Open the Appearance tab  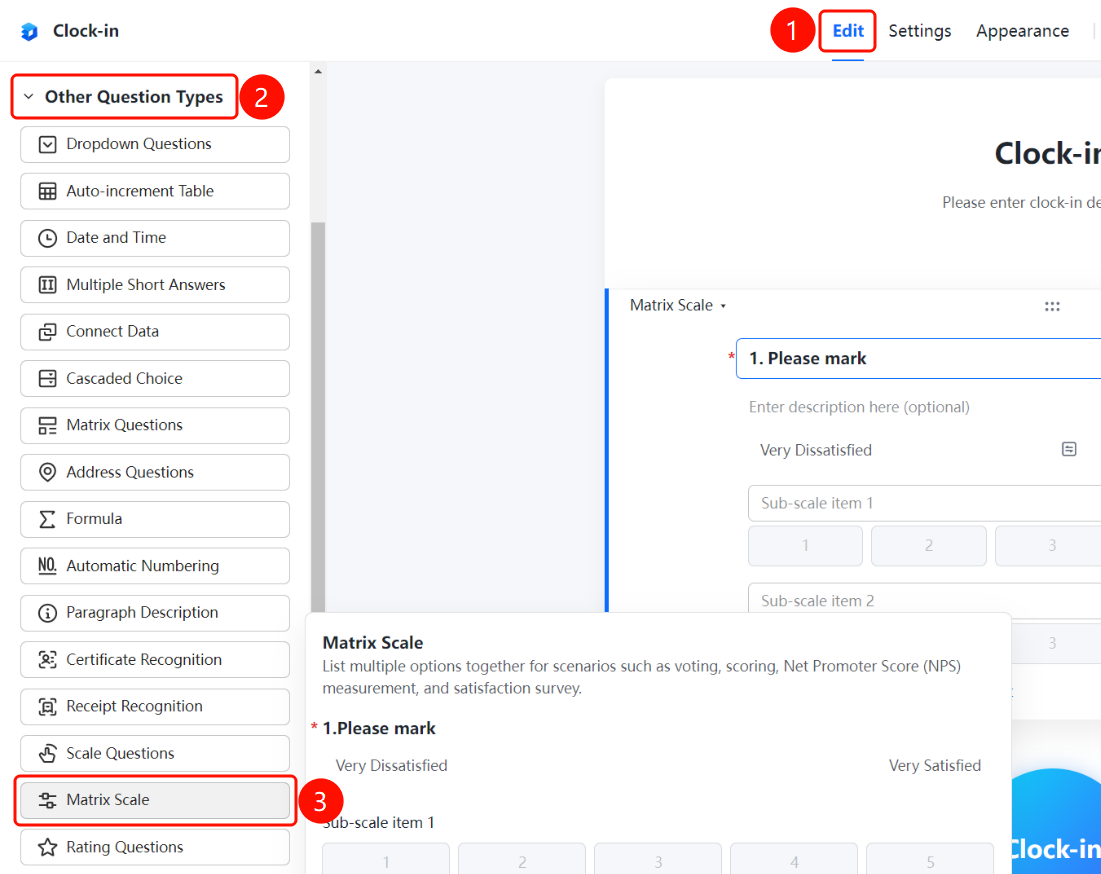click(x=1022, y=31)
